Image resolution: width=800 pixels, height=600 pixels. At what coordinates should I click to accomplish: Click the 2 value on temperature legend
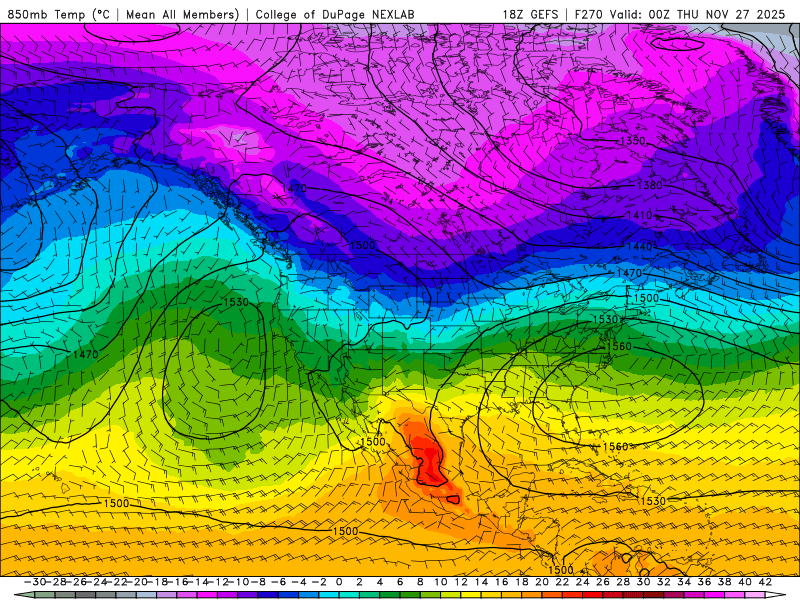360,582
